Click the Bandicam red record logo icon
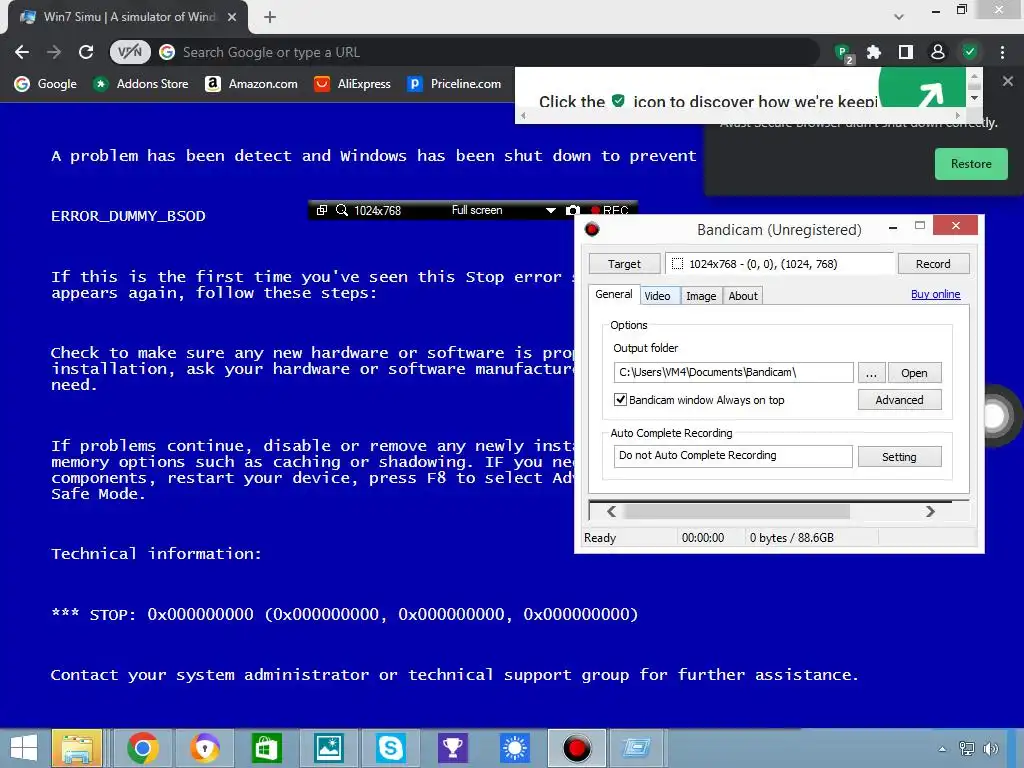Screen dimensions: 1024x768 pos(592,229)
